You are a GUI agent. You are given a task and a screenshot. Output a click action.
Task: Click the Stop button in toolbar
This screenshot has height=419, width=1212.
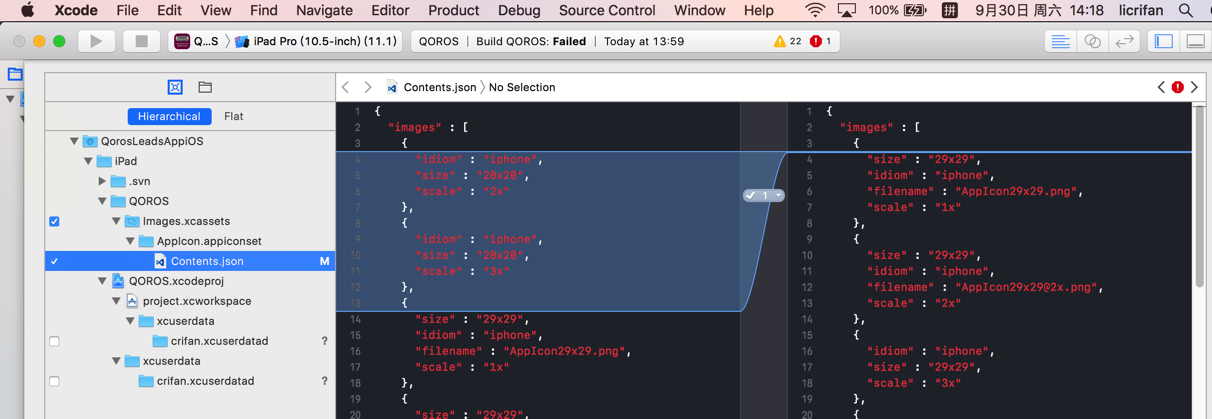click(141, 41)
